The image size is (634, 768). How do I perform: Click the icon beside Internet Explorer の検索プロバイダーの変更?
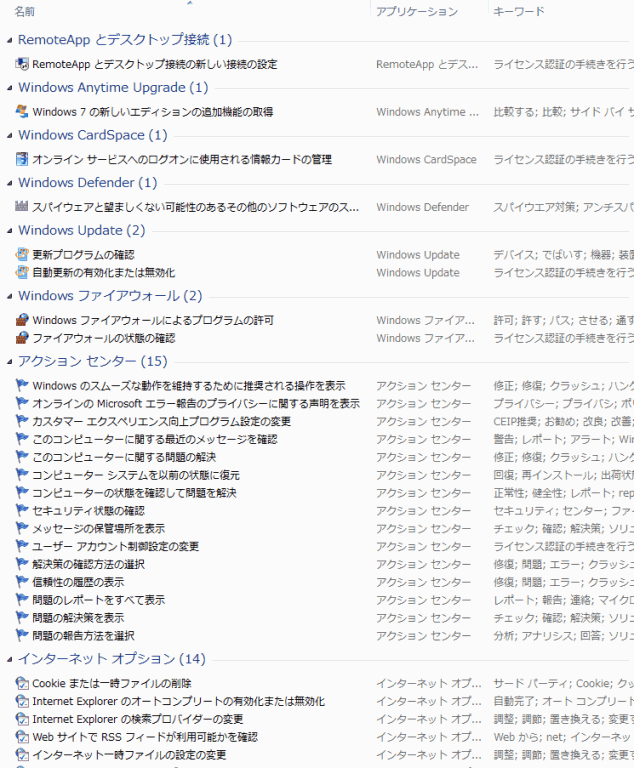tap(22, 719)
